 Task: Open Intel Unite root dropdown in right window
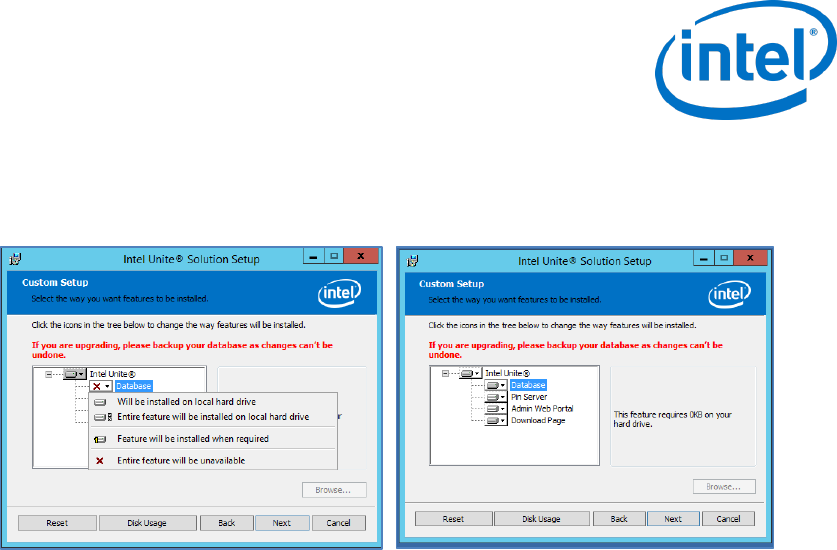pyautogui.click(x=470, y=373)
